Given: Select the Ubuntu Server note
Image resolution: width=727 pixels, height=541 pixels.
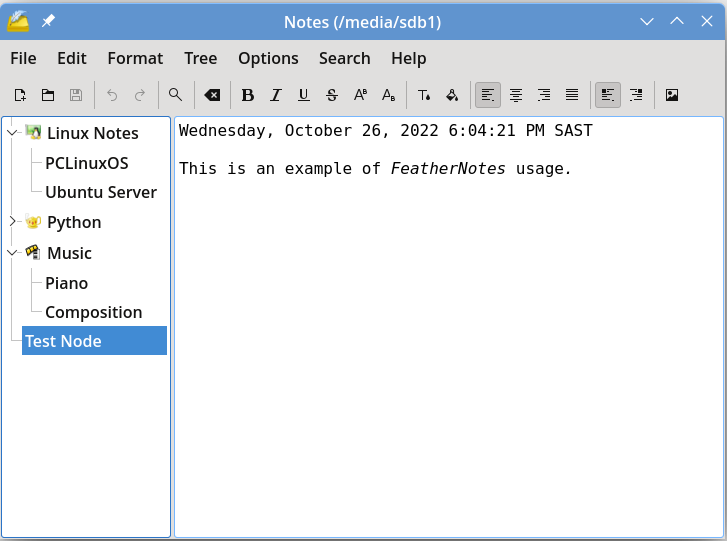Looking at the screenshot, I should [101, 192].
